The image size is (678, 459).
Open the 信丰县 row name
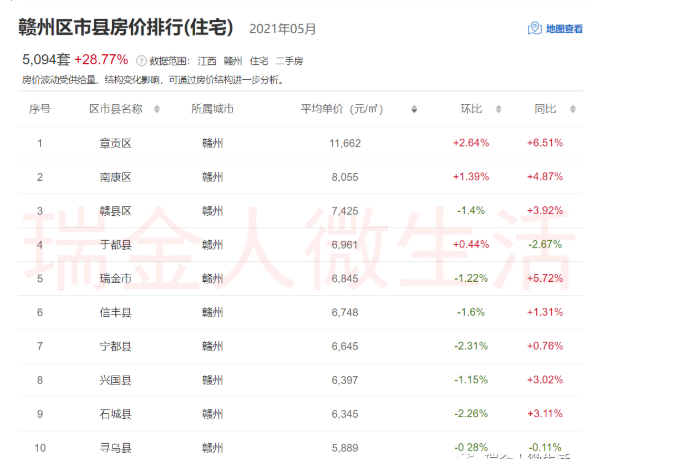click(x=115, y=312)
